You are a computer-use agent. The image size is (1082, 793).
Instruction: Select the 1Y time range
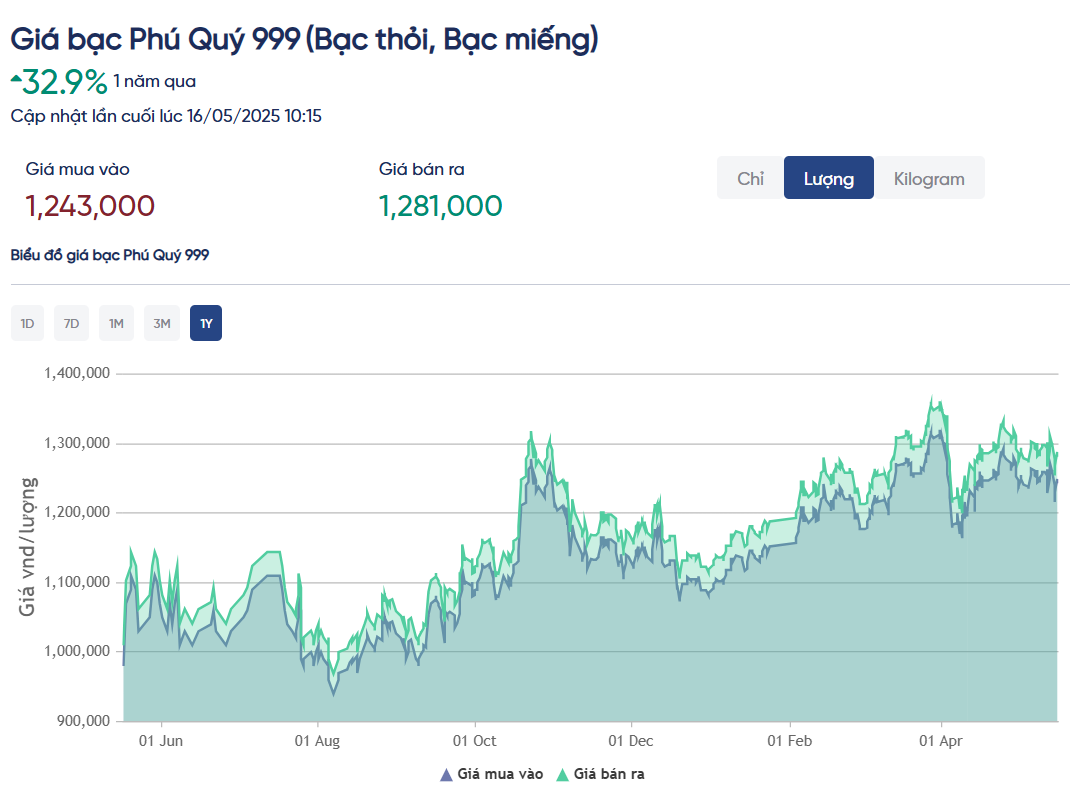tap(206, 323)
